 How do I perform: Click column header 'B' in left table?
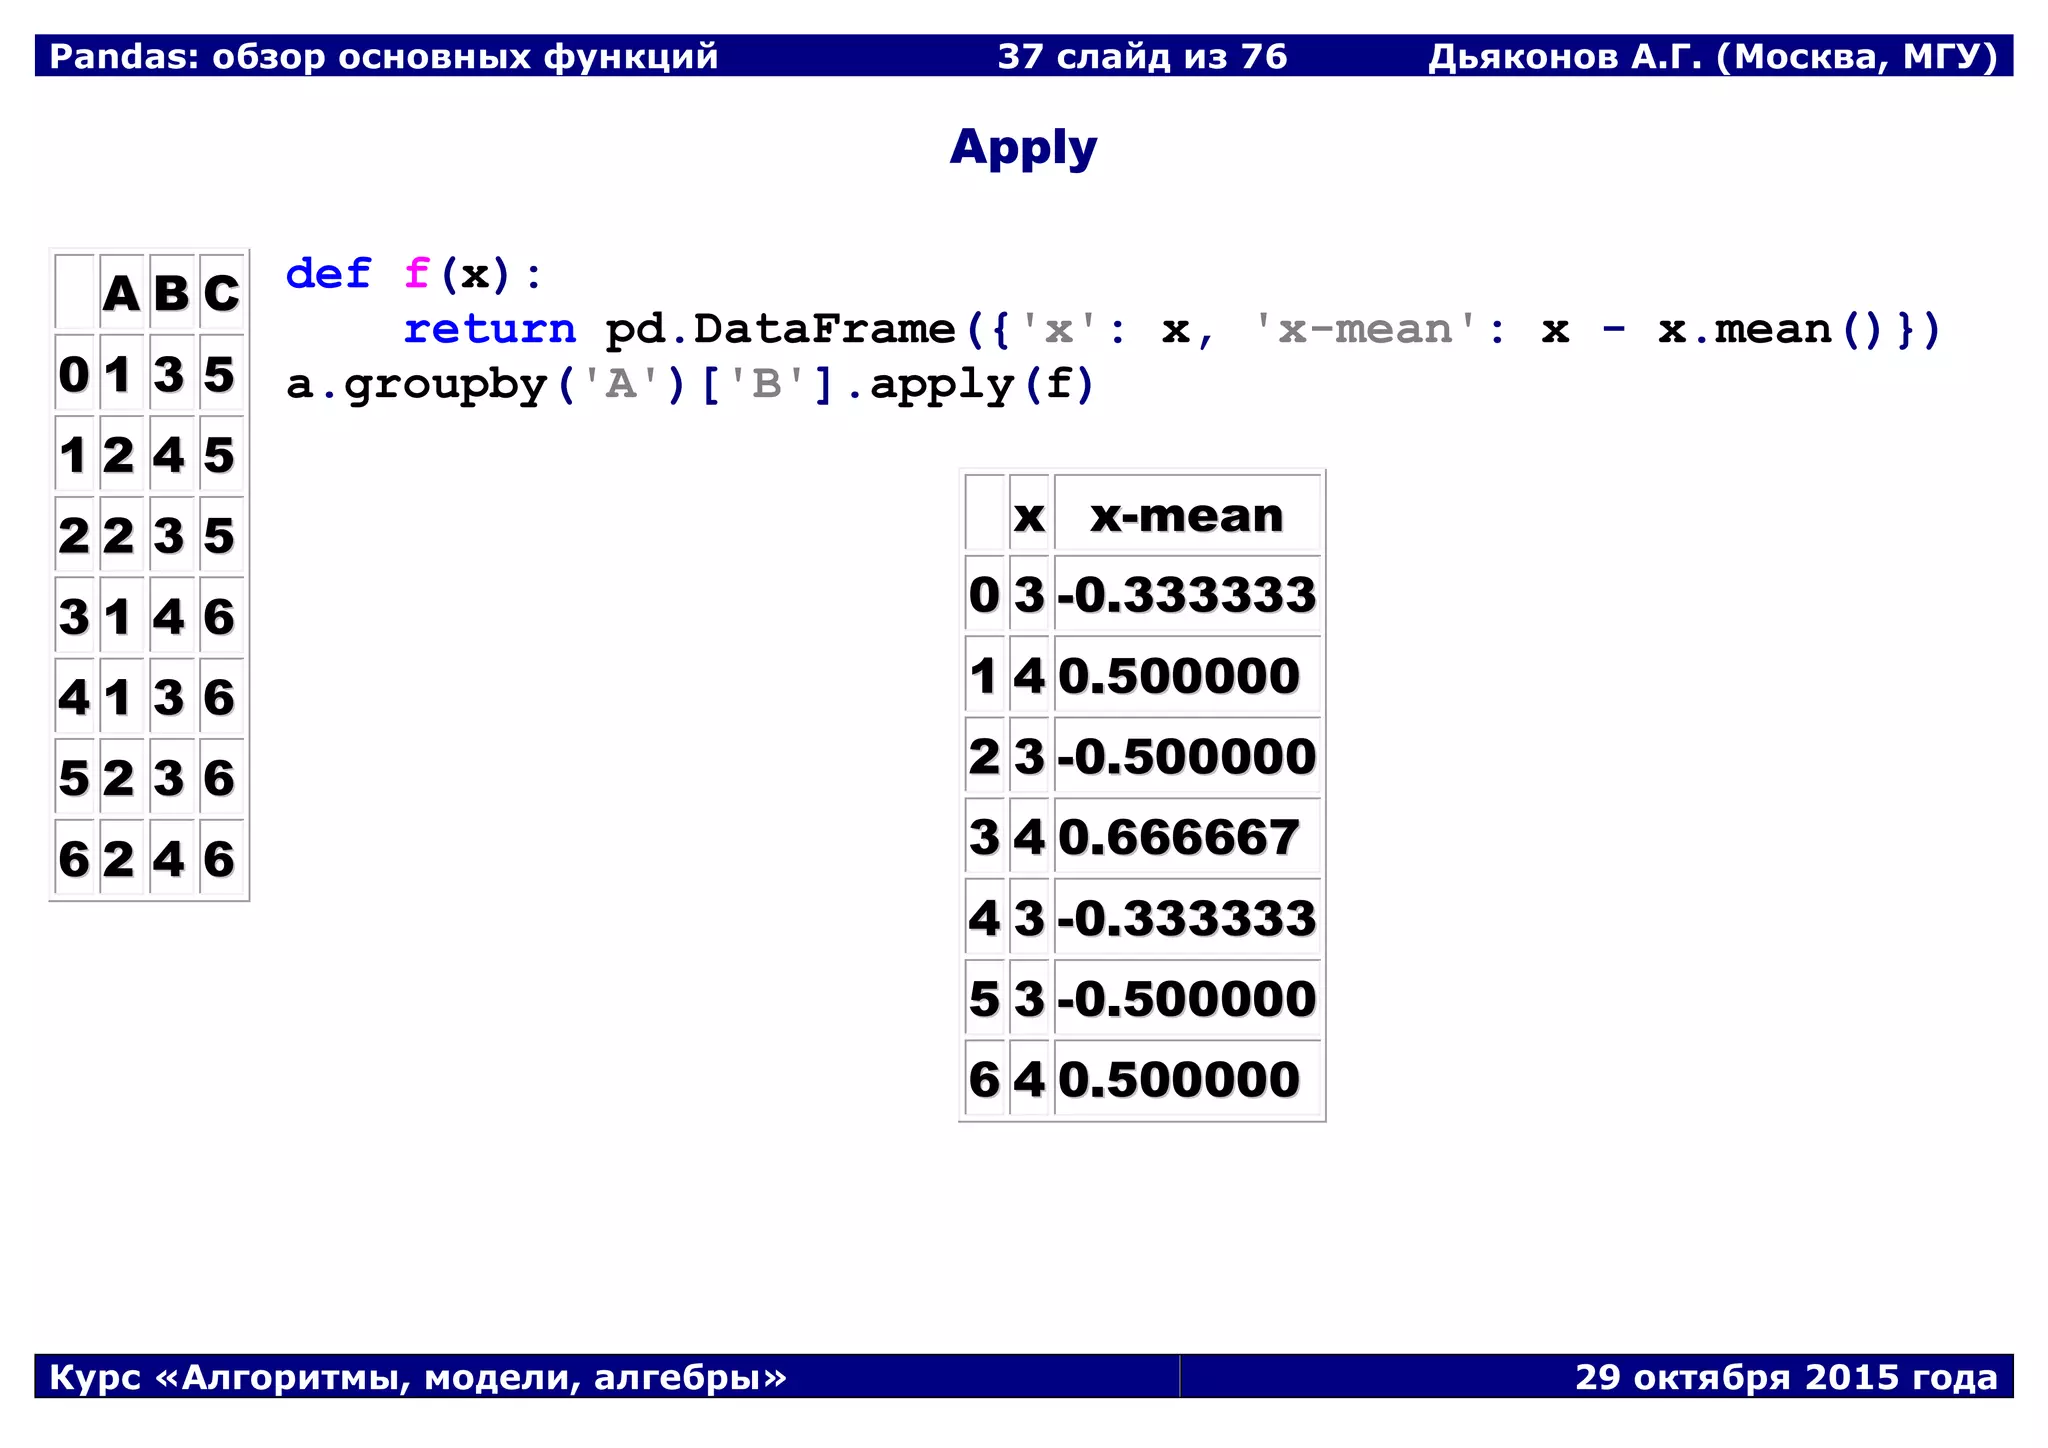tap(171, 293)
